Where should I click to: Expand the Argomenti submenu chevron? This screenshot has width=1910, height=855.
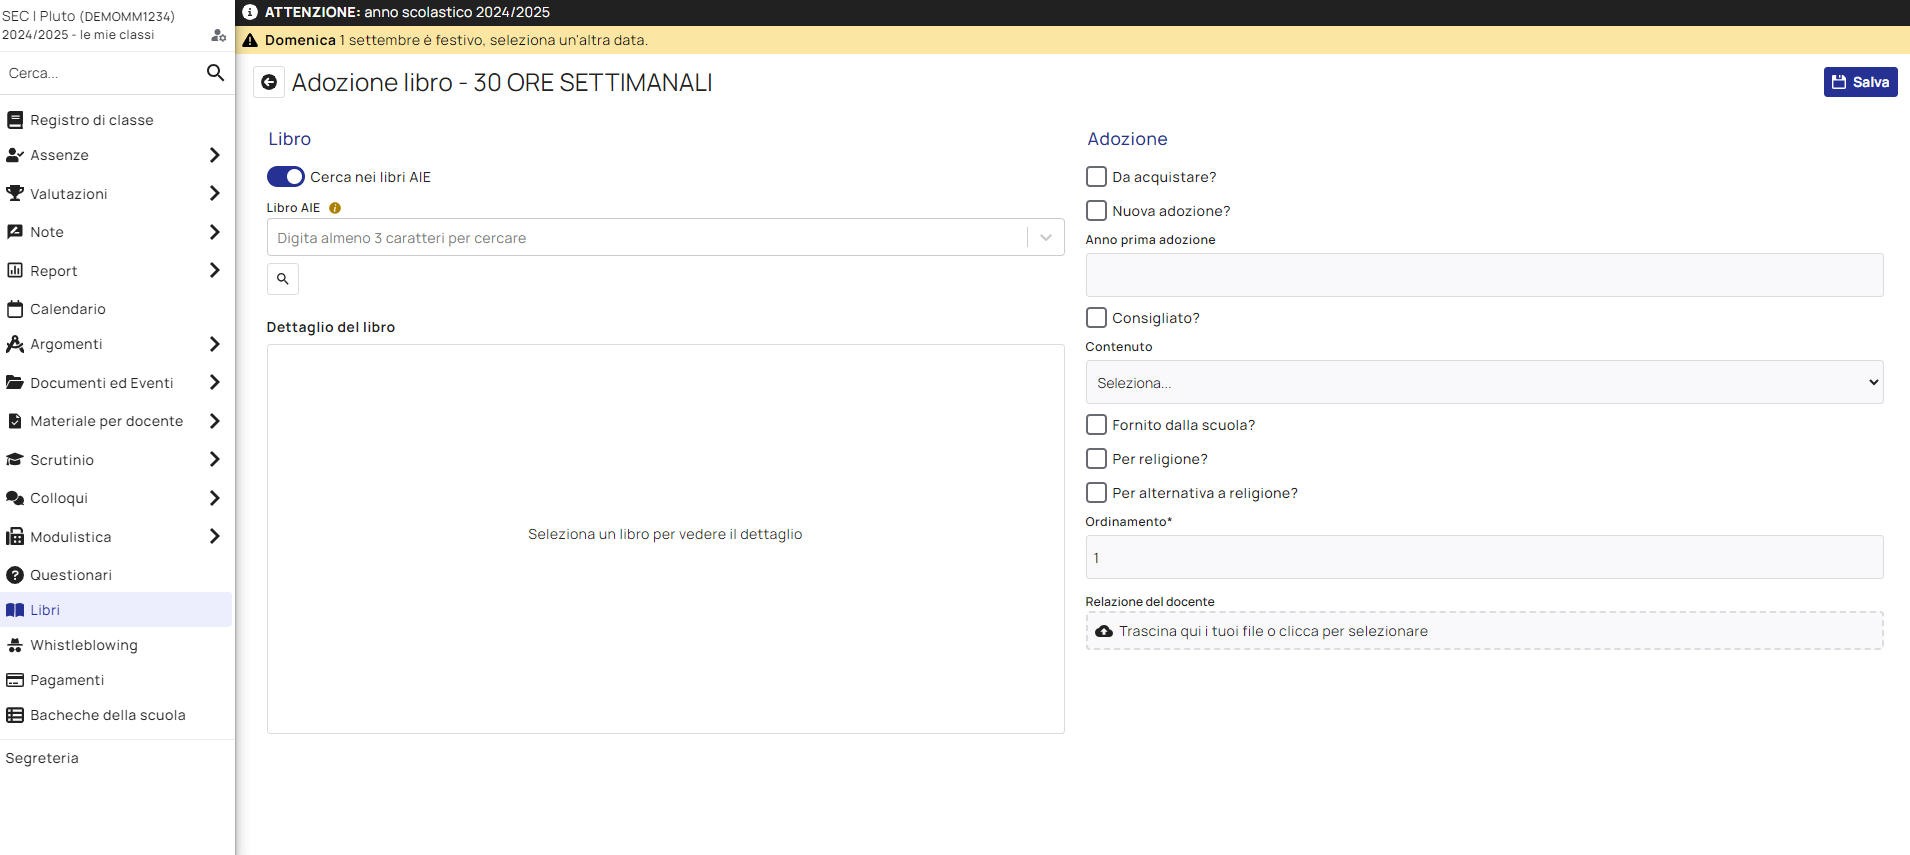pos(214,344)
